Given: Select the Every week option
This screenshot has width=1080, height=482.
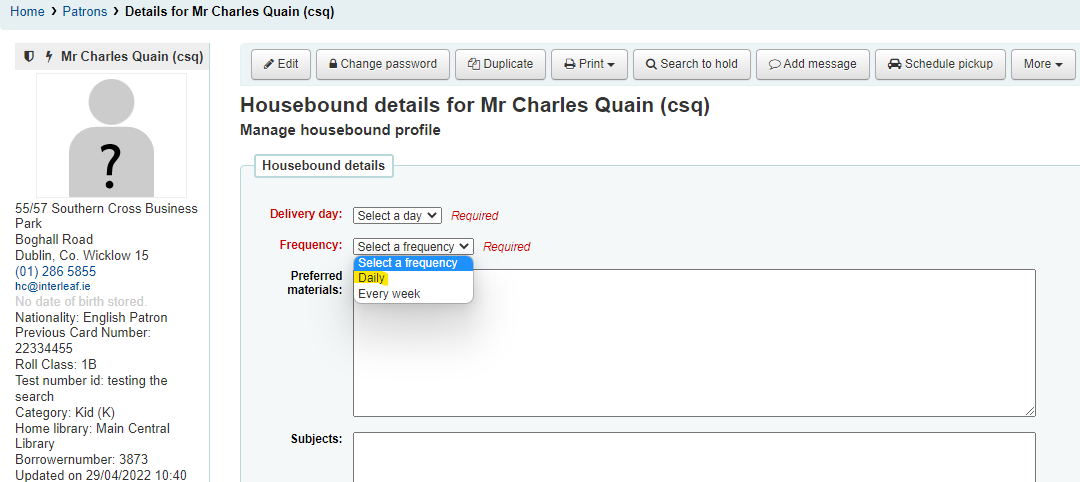Looking at the screenshot, I should coord(389,294).
